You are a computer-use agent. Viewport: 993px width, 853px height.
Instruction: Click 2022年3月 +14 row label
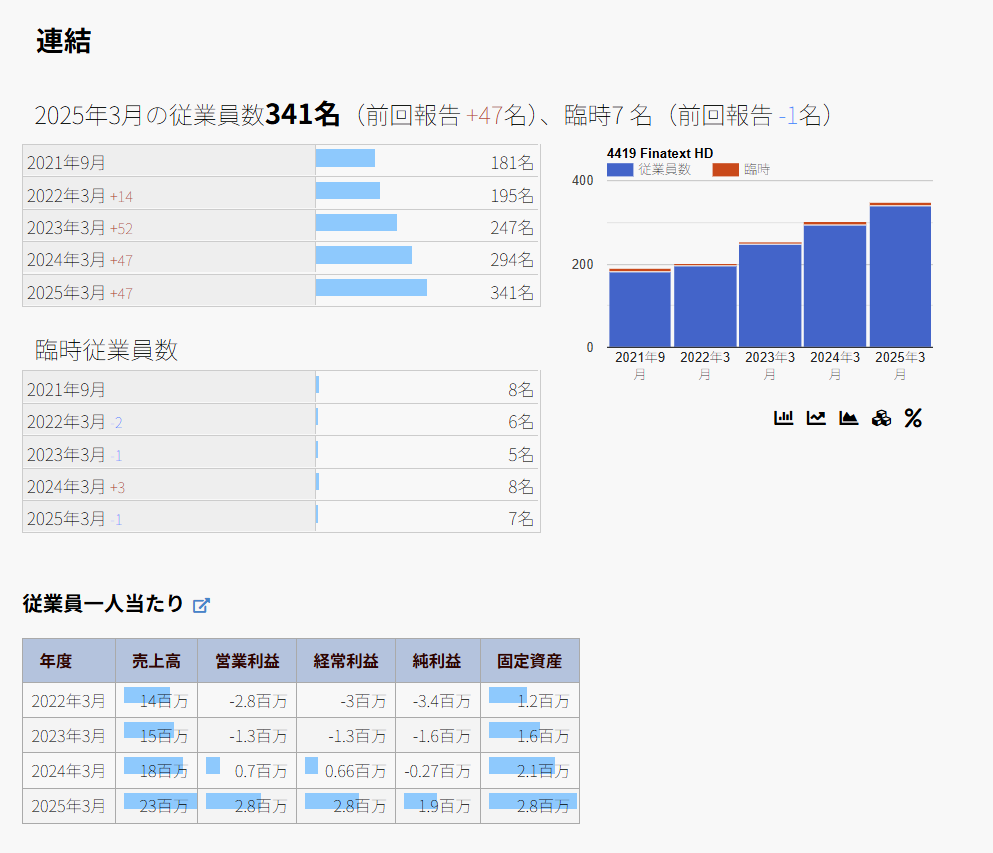[80, 196]
